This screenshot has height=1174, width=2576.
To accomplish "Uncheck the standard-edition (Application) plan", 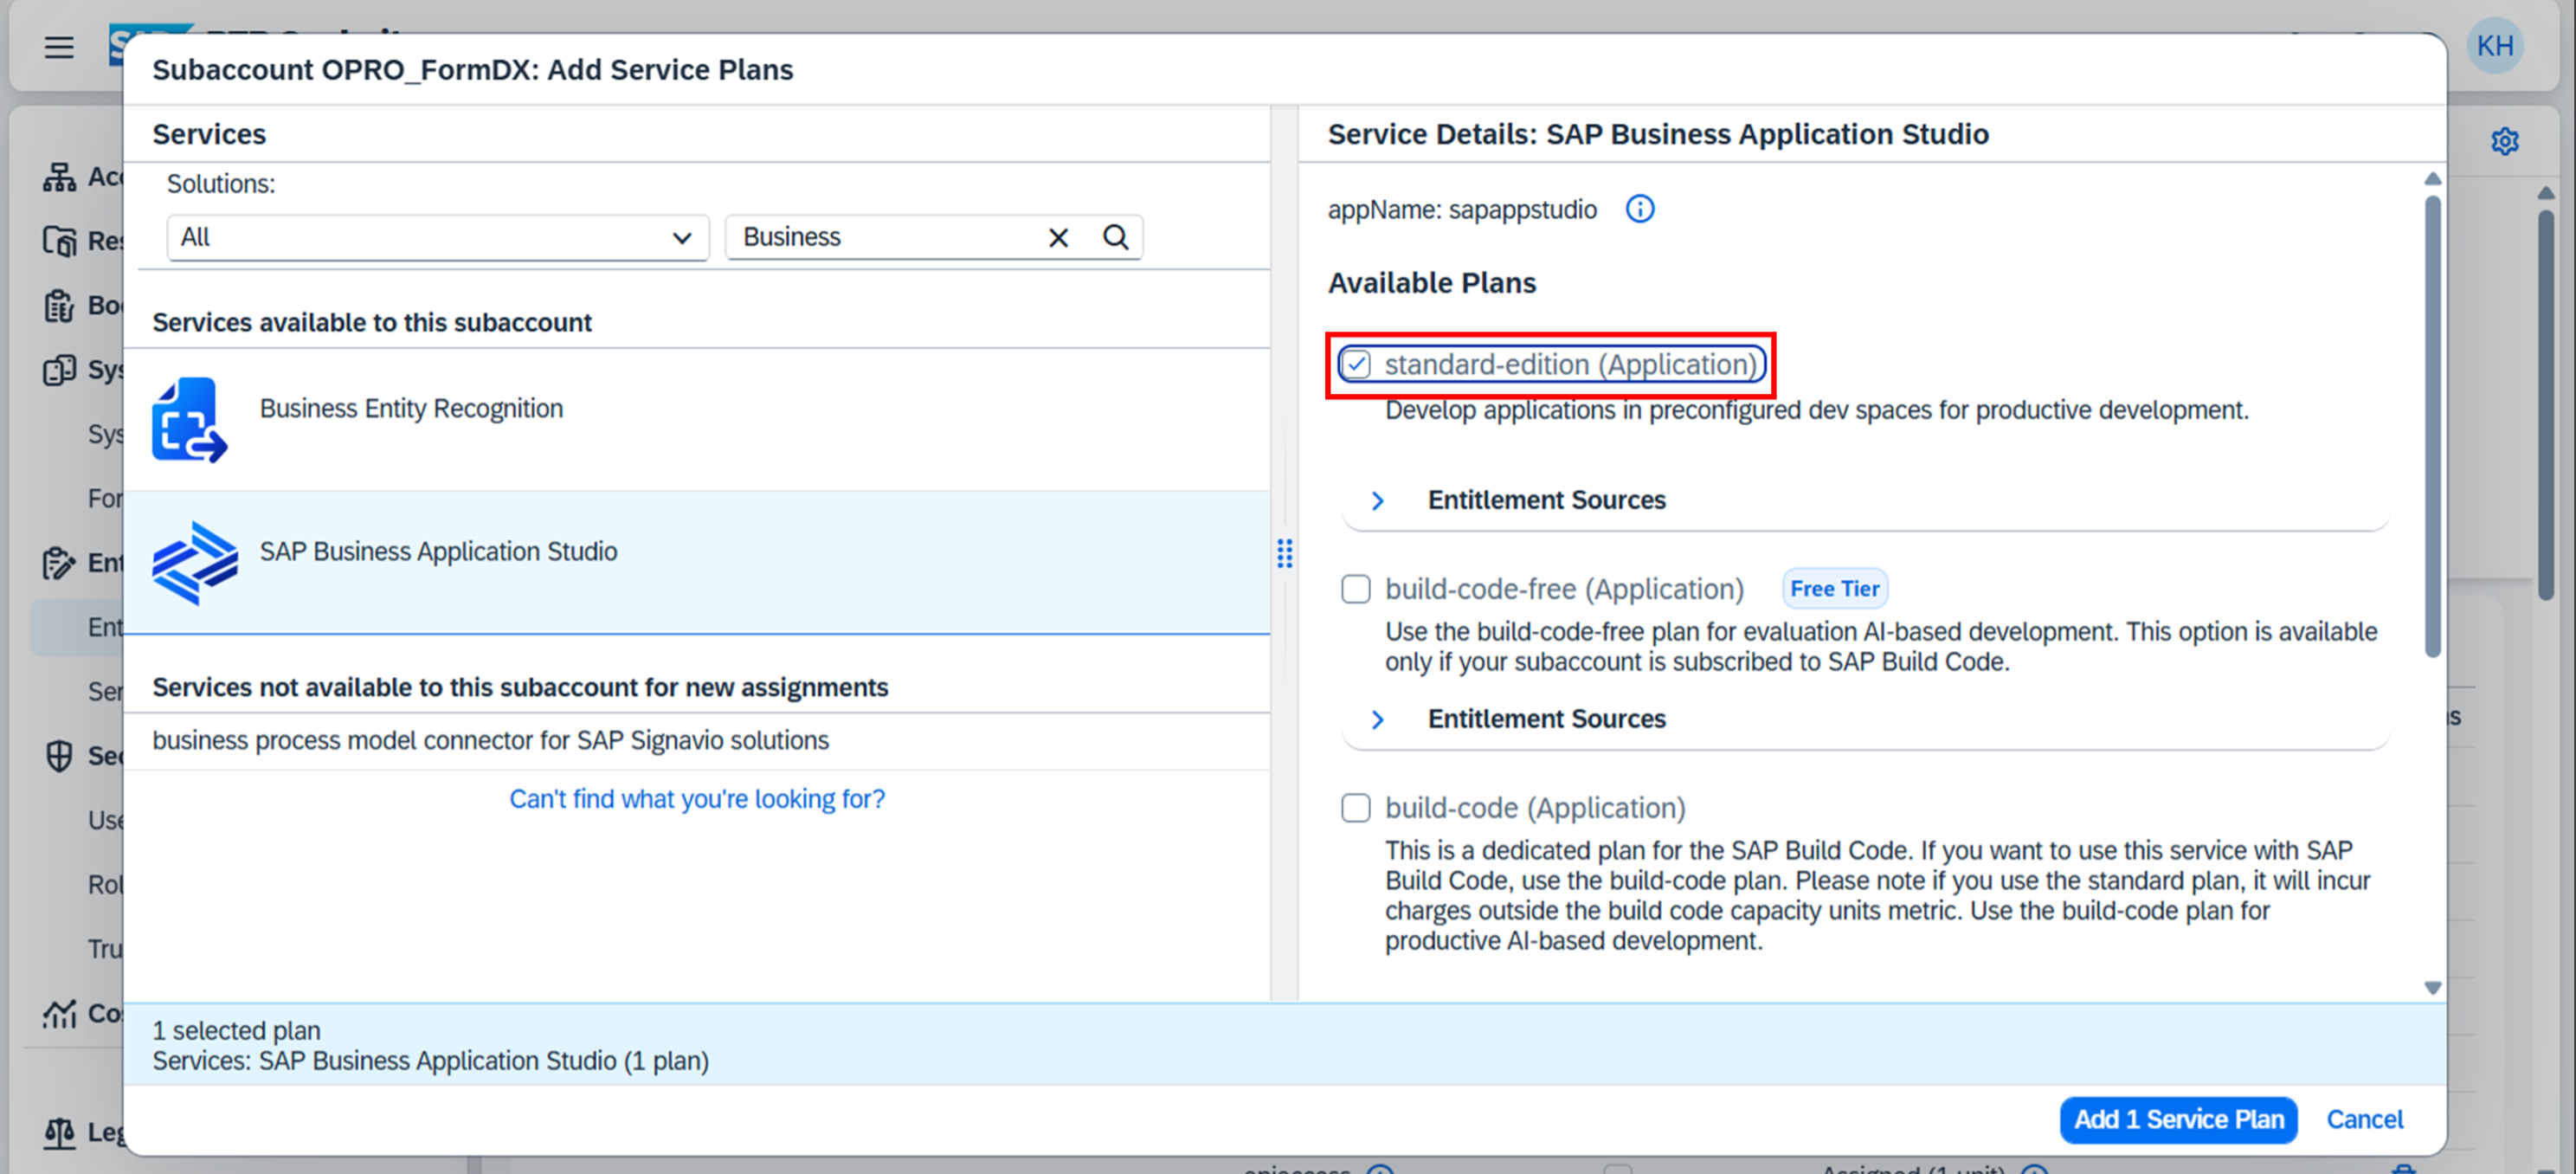I will [x=1356, y=364].
